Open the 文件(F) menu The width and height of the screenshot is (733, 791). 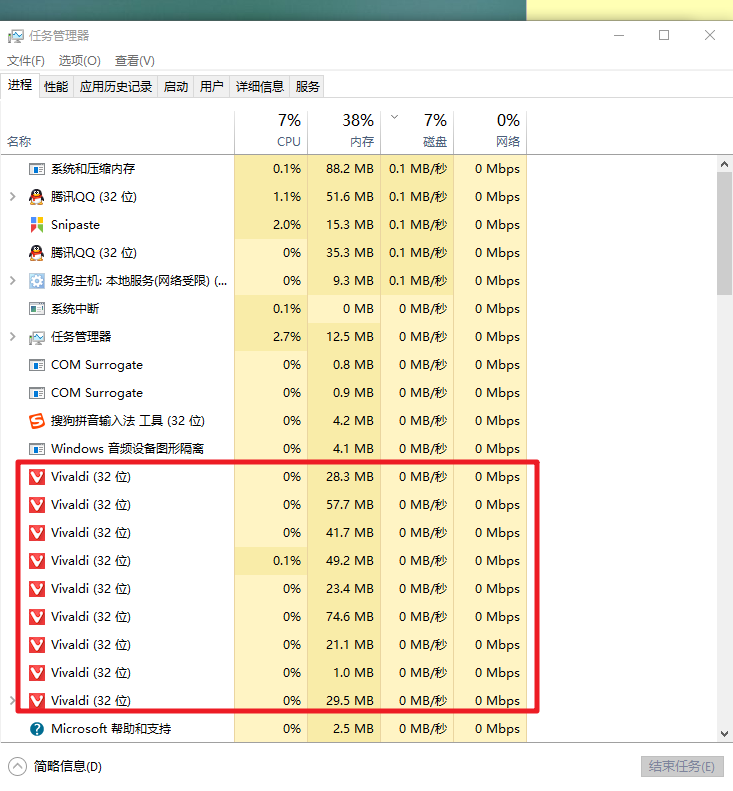pyautogui.click(x=26, y=61)
